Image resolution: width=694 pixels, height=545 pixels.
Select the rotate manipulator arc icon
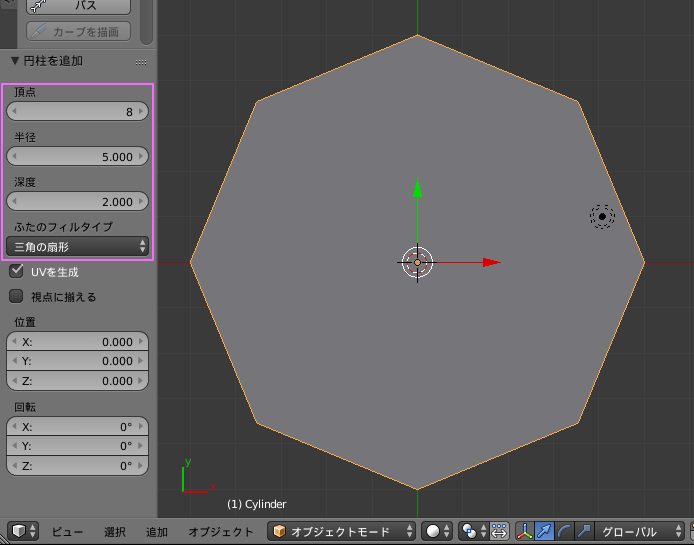(x=564, y=531)
